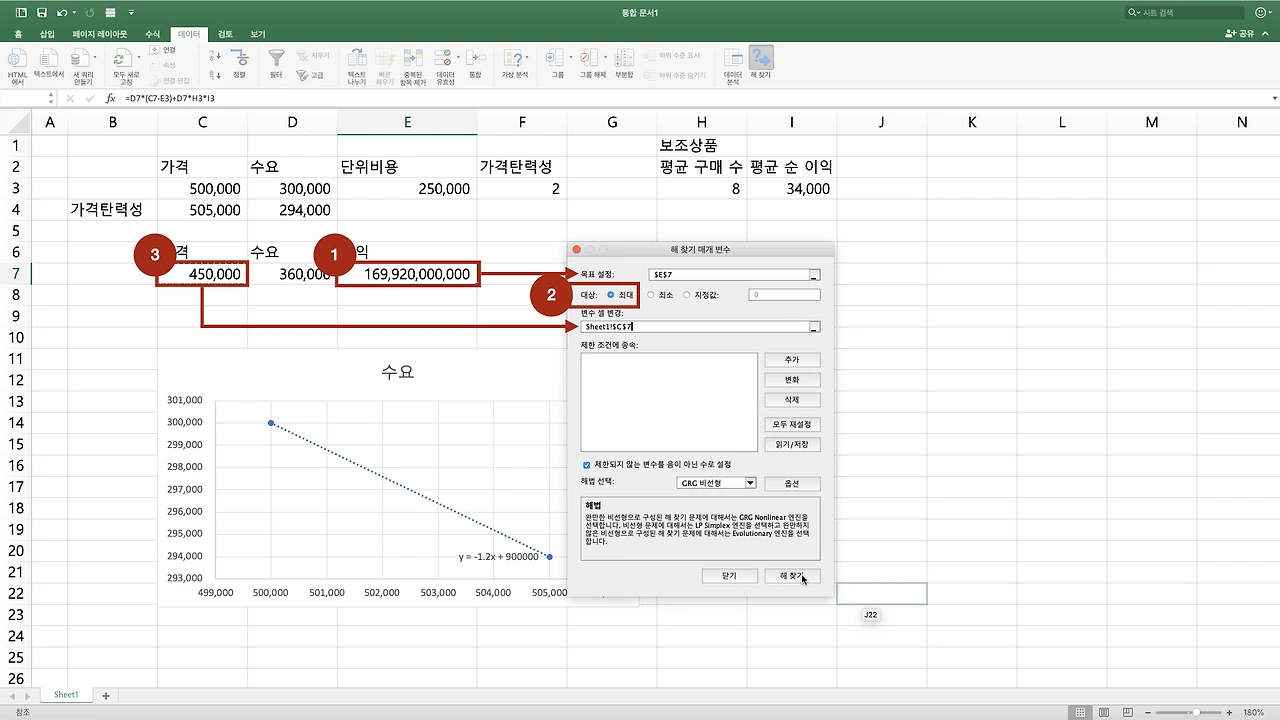This screenshot has width=1280, height=720.
Task: Switch to the 수식 tab
Action: 153,34
